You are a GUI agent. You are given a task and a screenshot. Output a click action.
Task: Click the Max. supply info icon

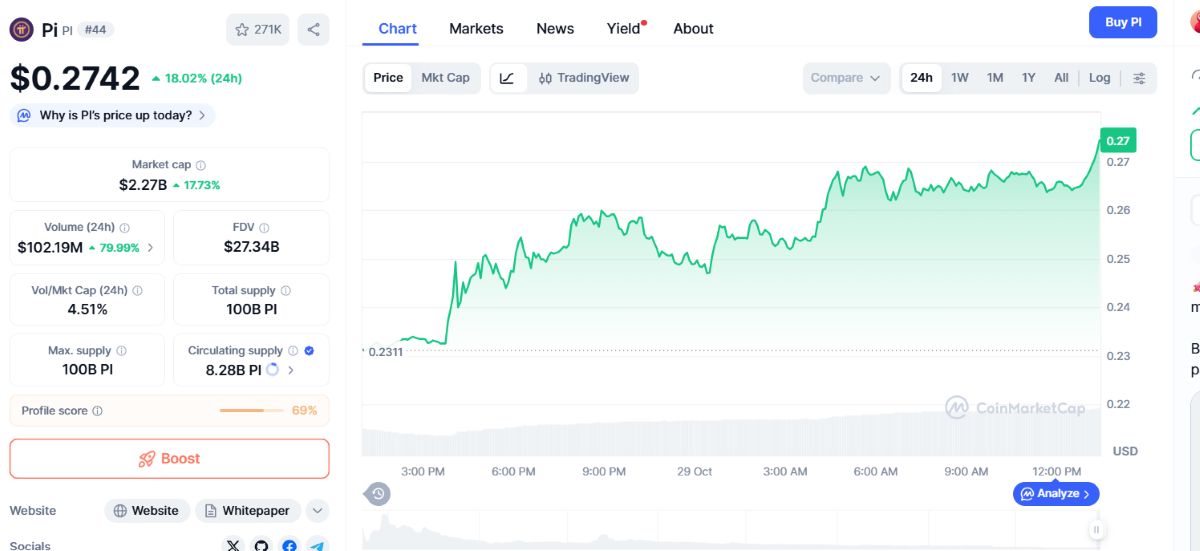121,351
